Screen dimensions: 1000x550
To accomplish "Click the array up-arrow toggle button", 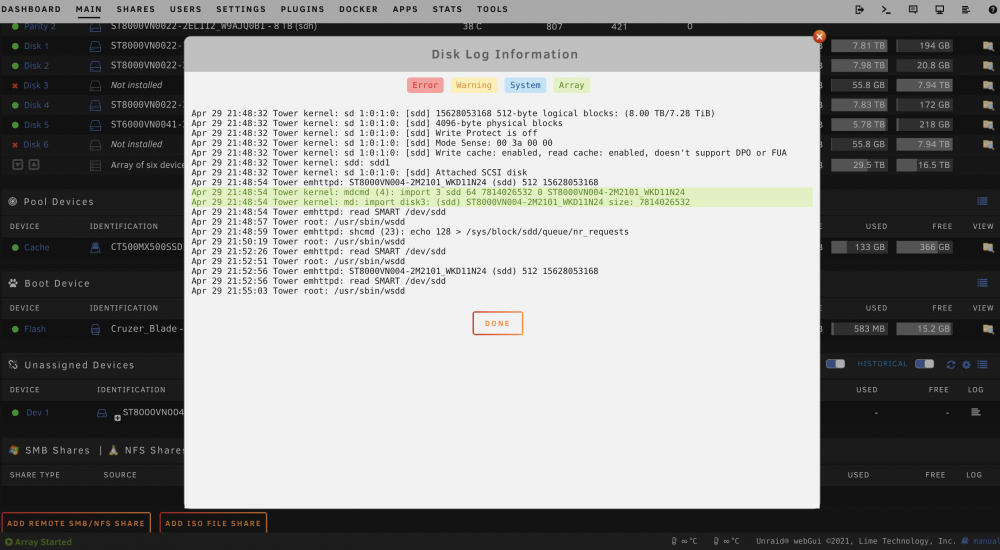I will pyautogui.click(x=34, y=165).
